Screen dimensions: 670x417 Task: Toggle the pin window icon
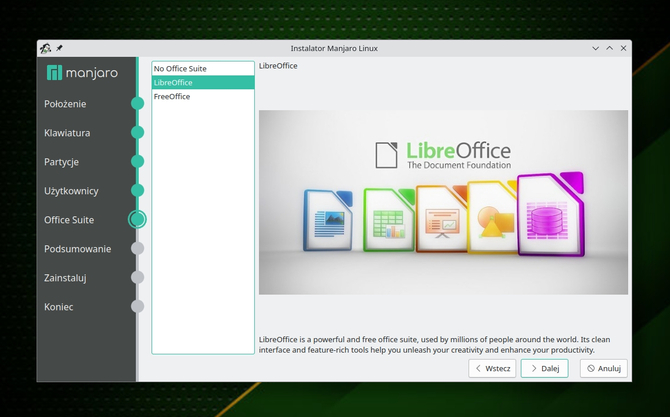[x=59, y=48]
